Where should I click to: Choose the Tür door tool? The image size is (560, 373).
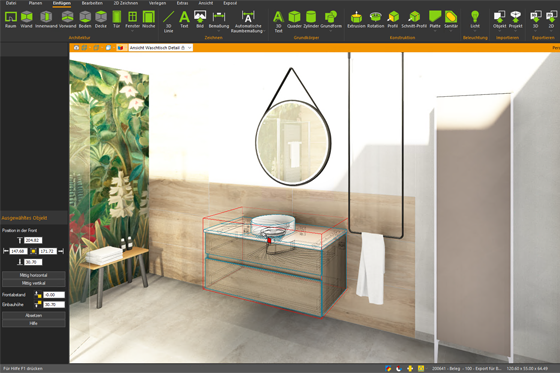point(116,19)
